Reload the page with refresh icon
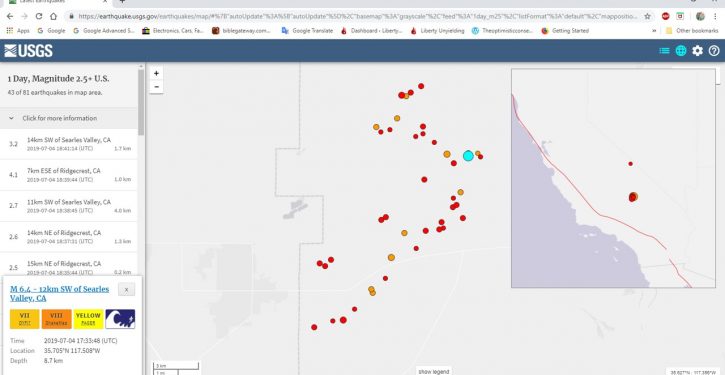Image resolution: width=725 pixels, height=375 pixels. (x=39, y=16)
